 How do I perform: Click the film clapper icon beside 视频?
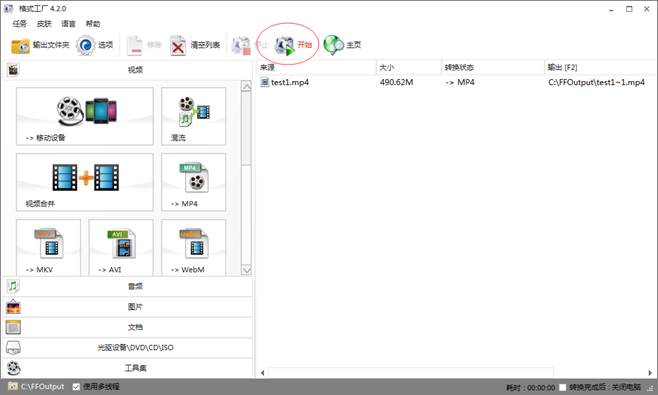tap(13, 70)
